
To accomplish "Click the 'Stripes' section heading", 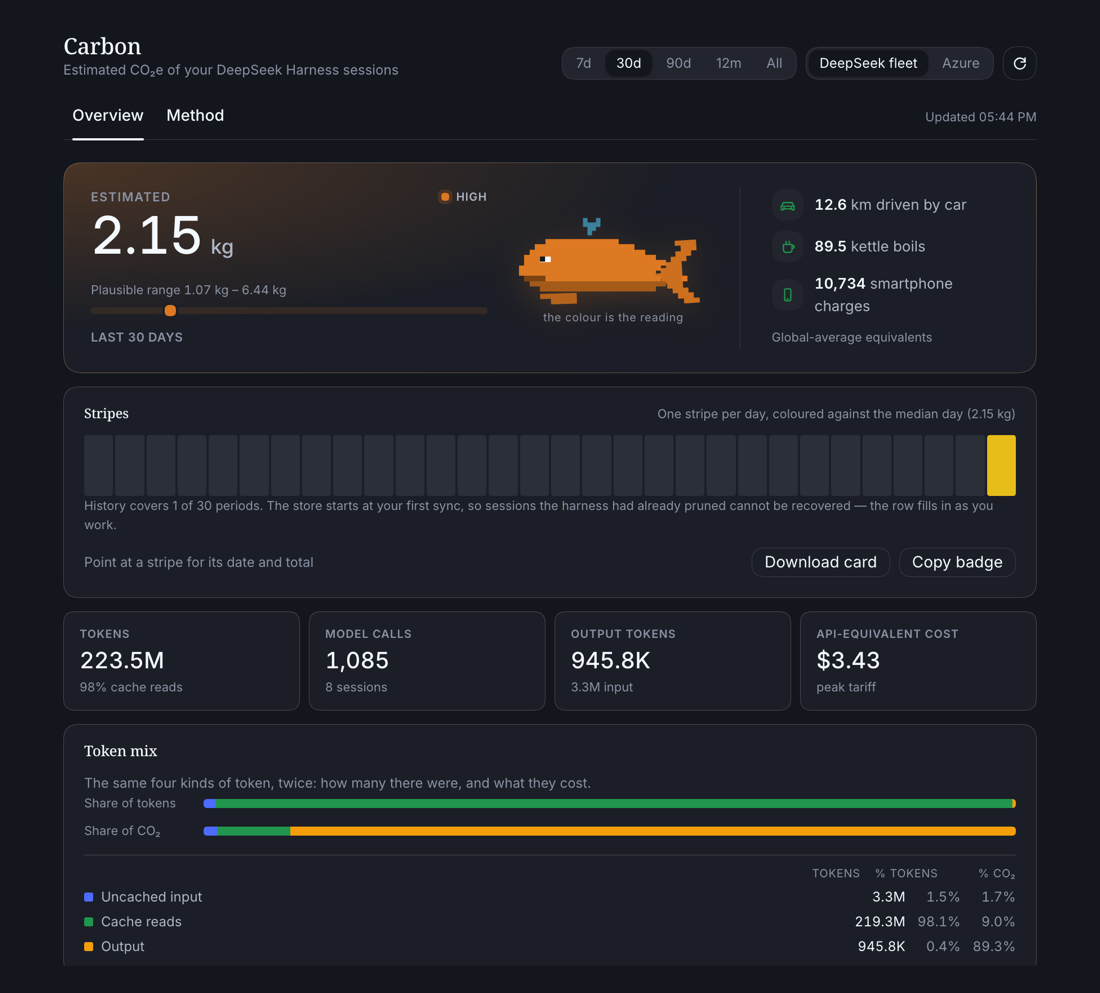I will click(x=106, y=413).
